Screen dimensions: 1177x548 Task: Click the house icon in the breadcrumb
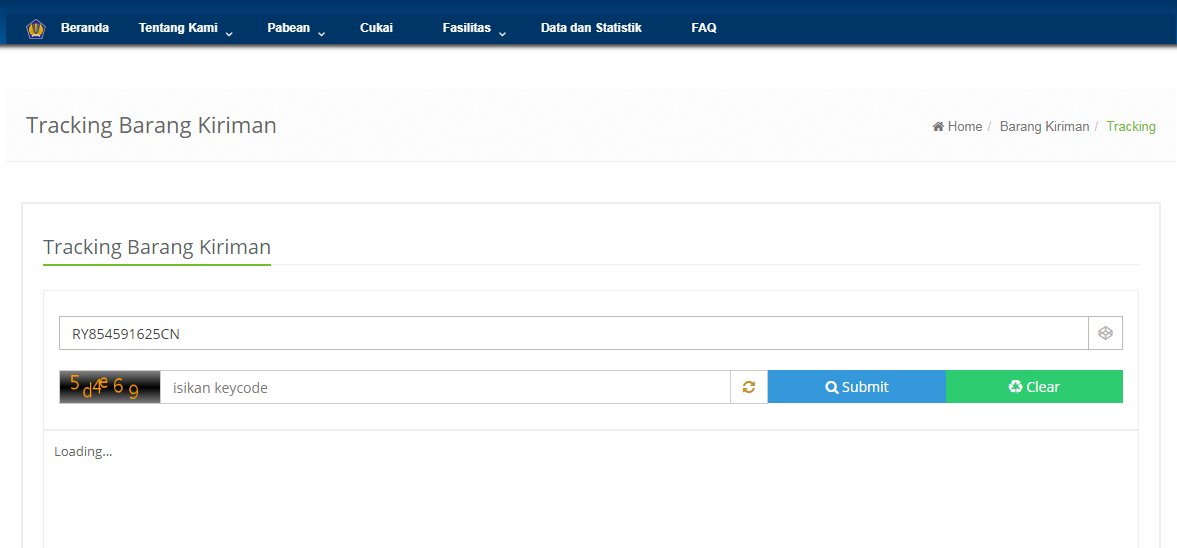tap(938, 126)
